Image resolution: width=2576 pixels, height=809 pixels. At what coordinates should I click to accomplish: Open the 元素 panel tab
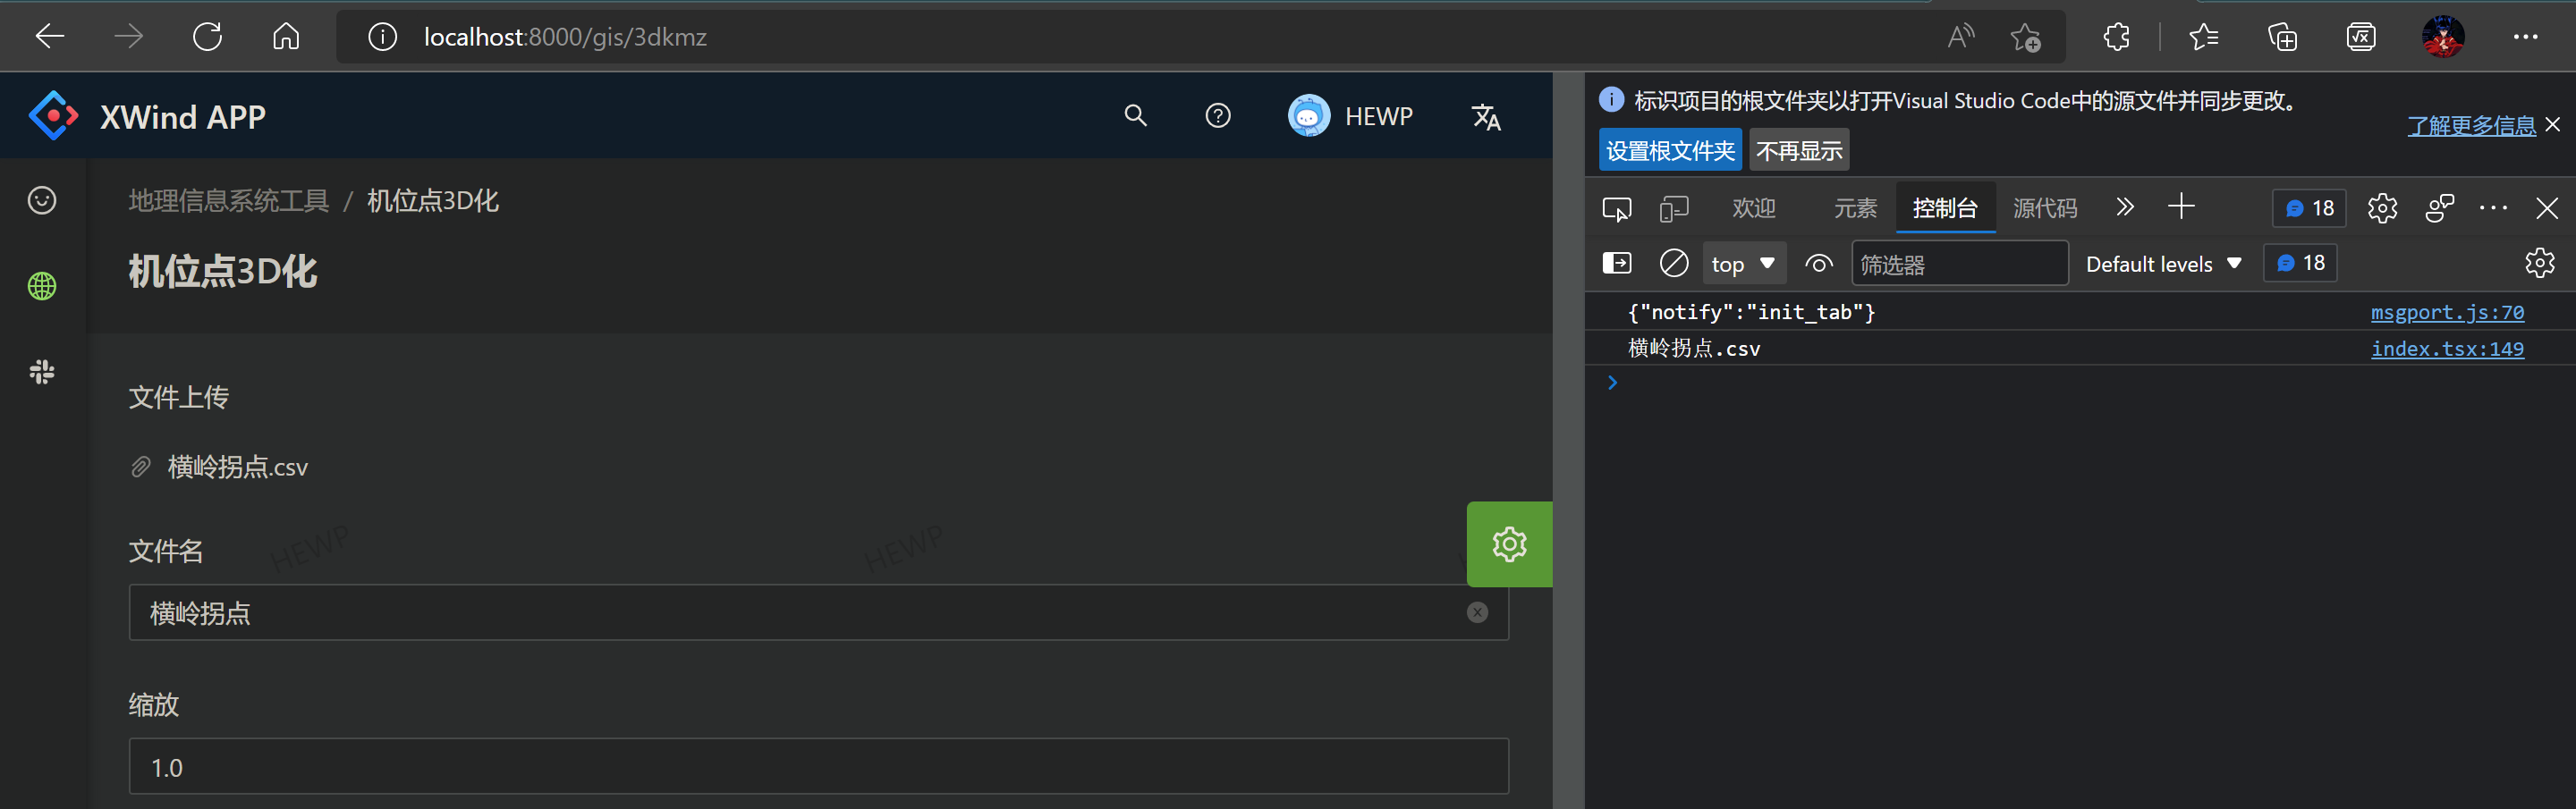coord(1855,208)
